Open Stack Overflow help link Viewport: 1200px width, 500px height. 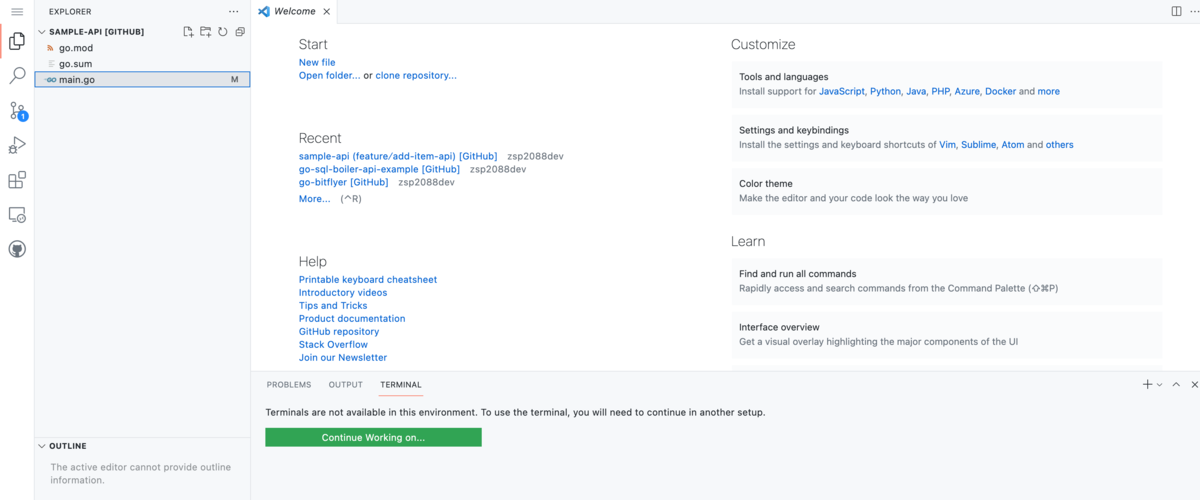pos(333,344)
